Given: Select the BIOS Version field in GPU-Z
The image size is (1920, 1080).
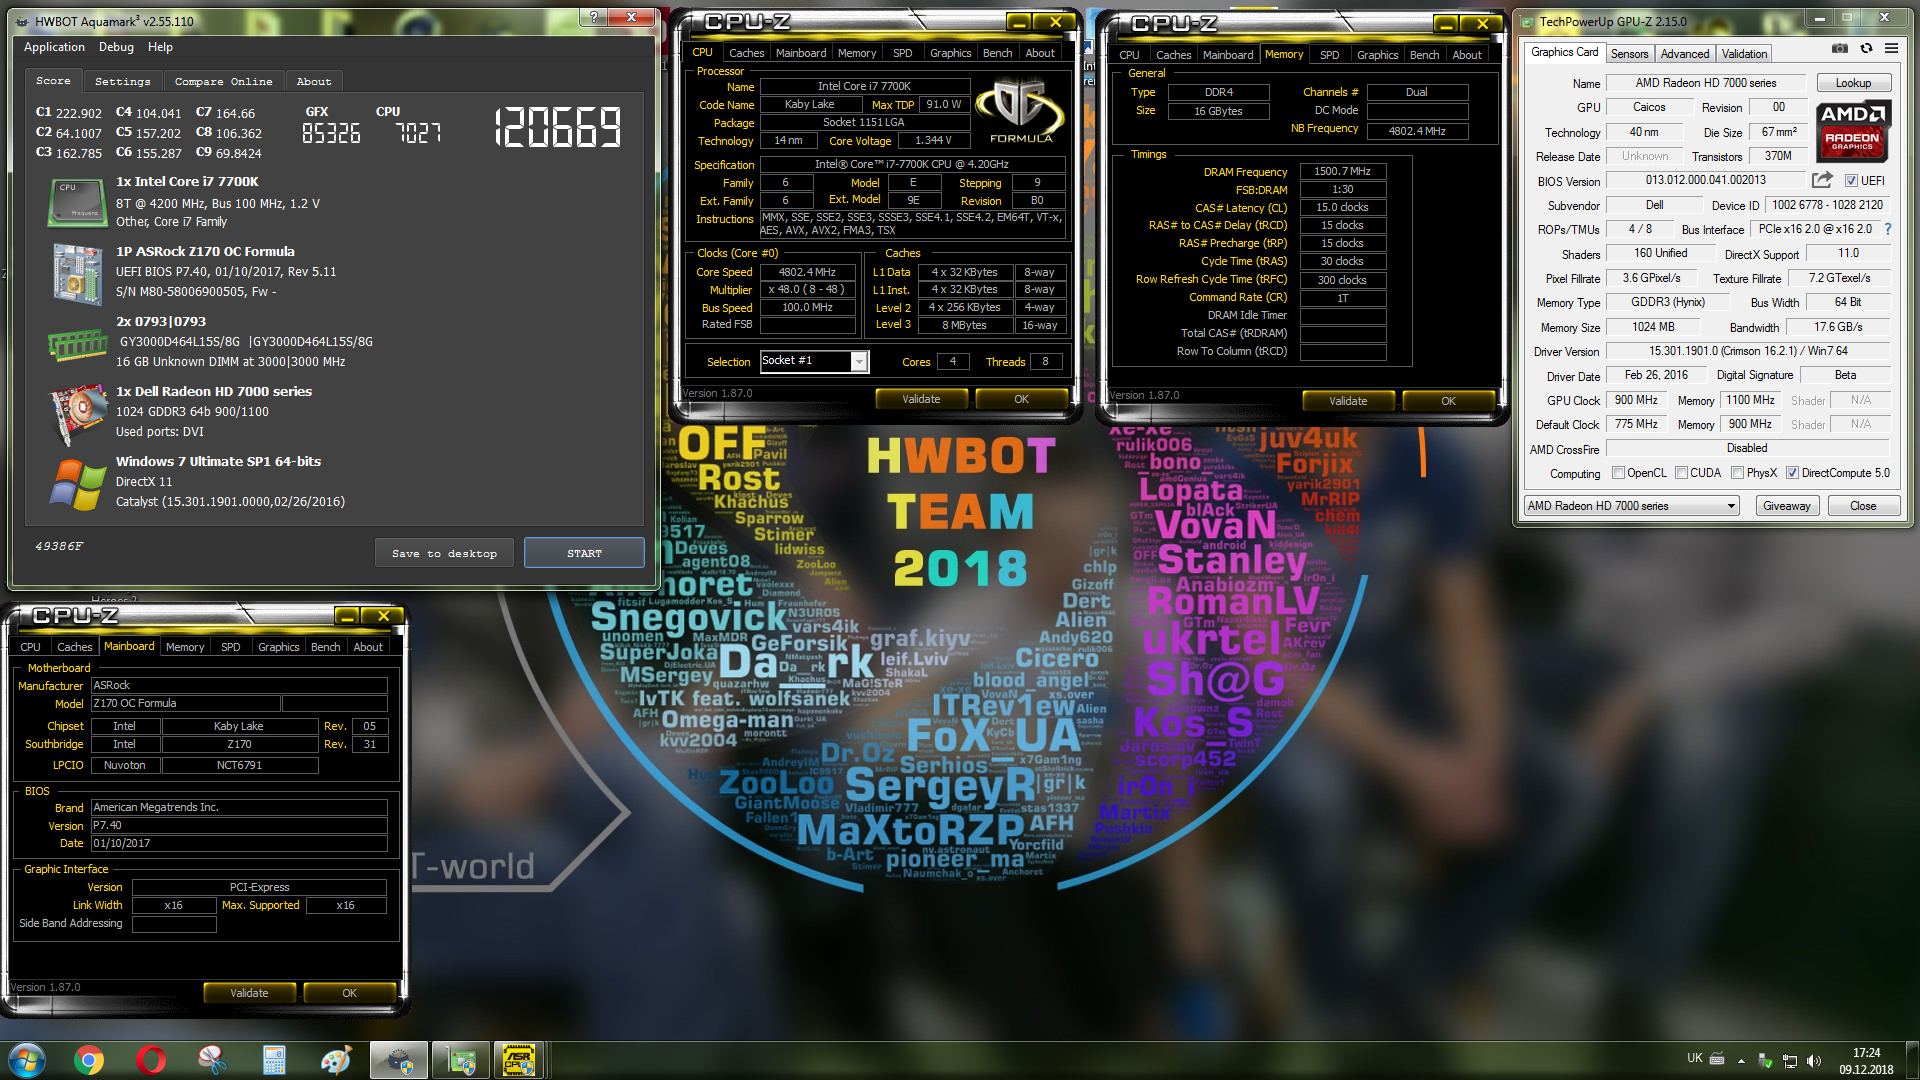Looking at the screenshot, I should pos(1705,181).
